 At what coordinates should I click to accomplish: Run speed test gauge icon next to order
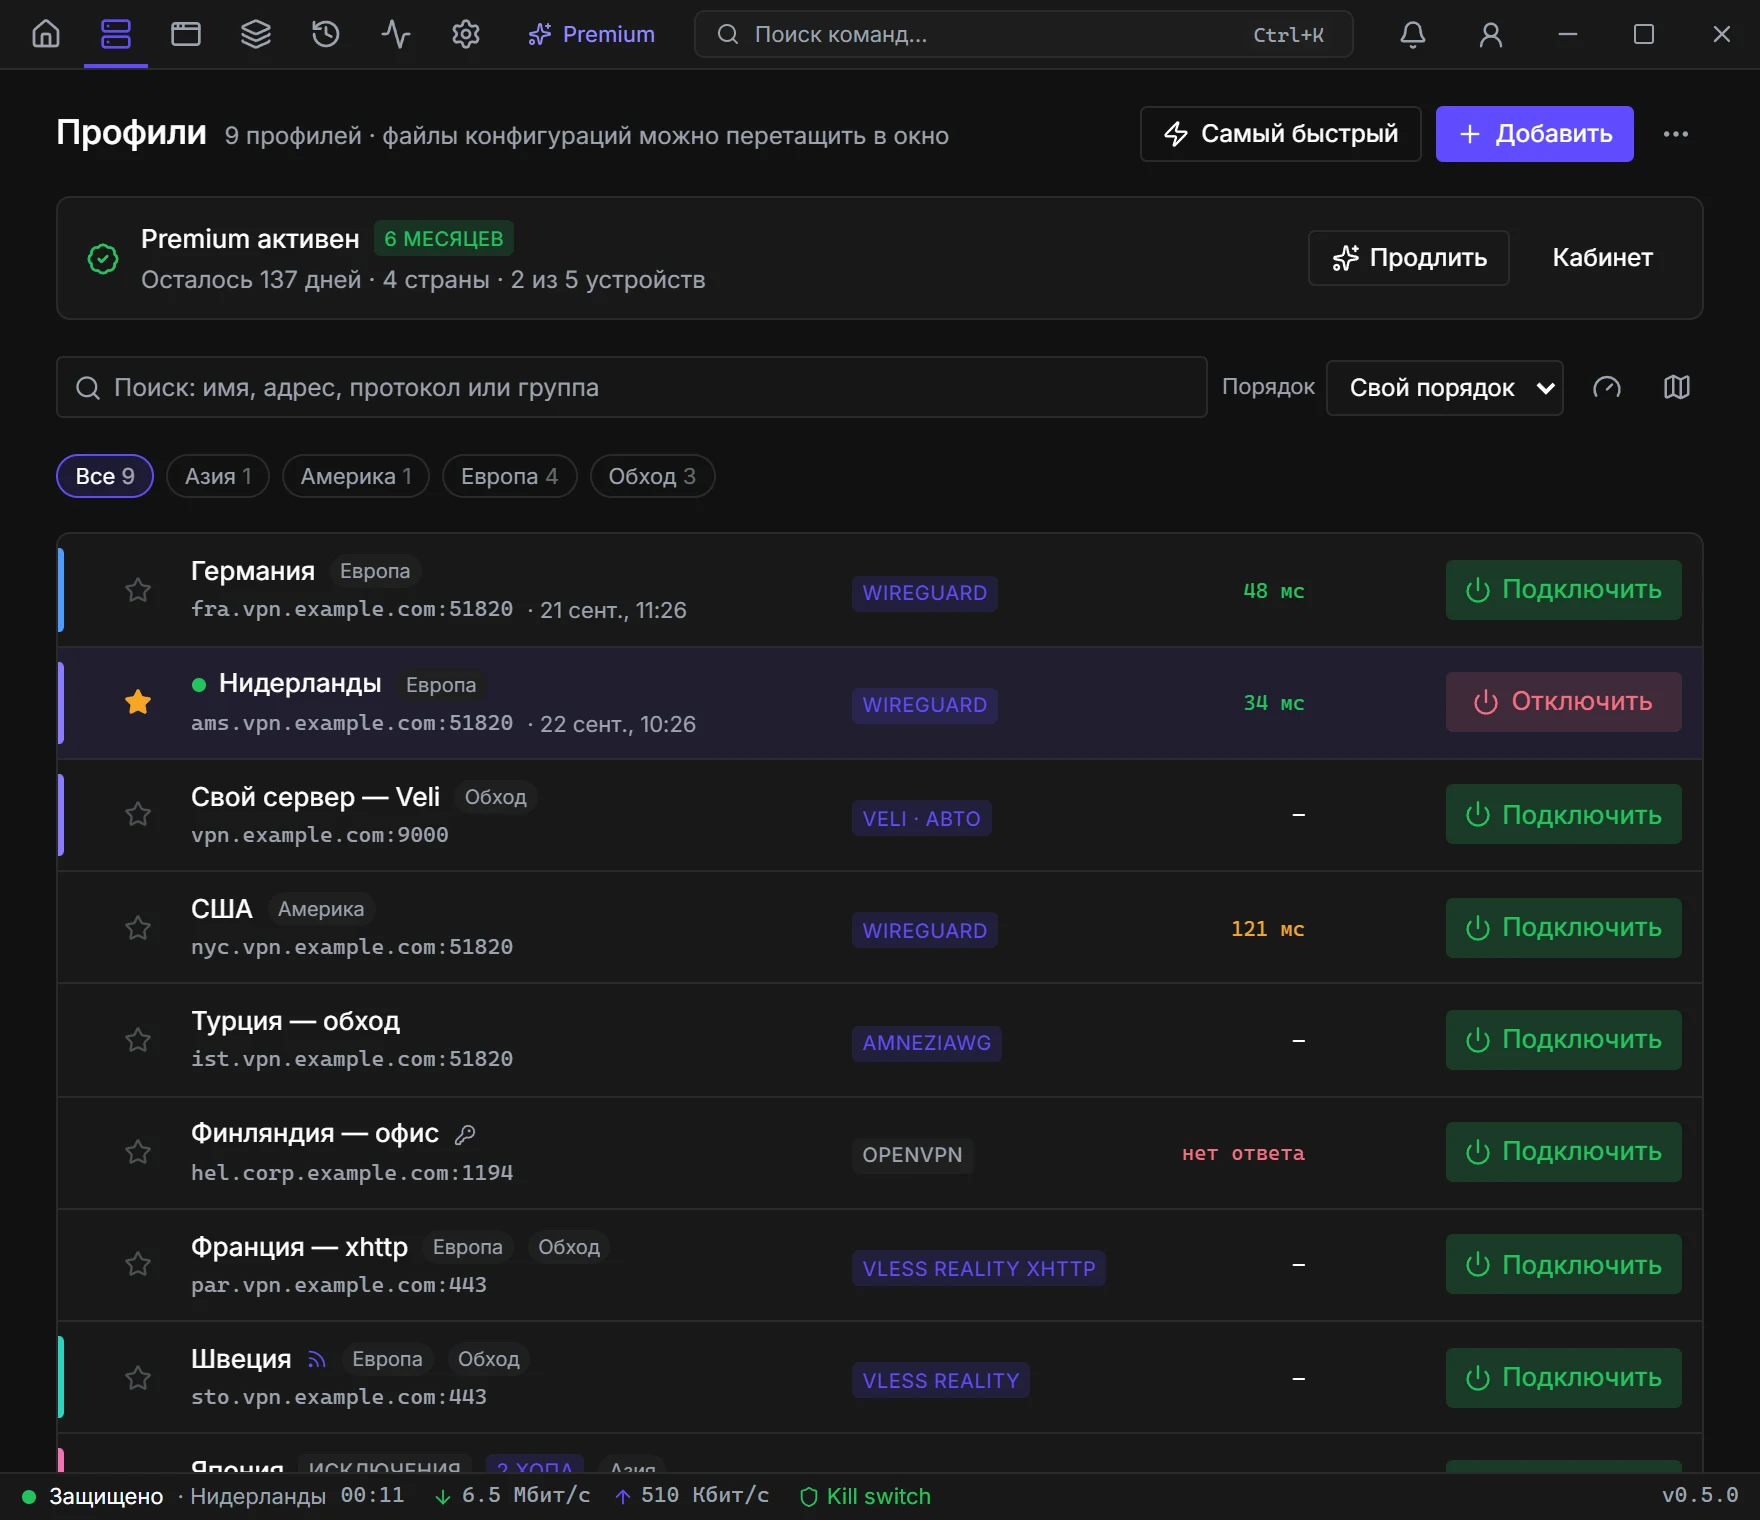[x=1607, y=388]
